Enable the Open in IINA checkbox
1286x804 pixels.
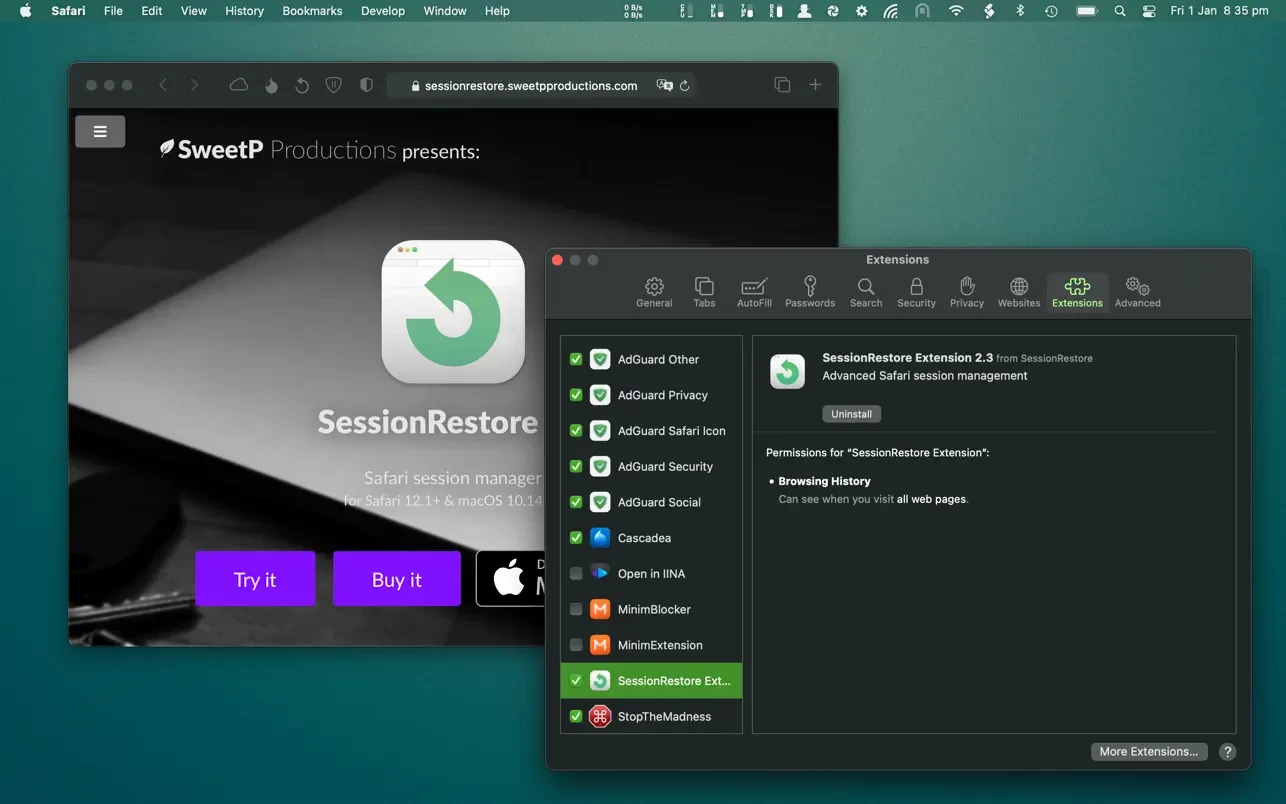(x=576, y=574)
